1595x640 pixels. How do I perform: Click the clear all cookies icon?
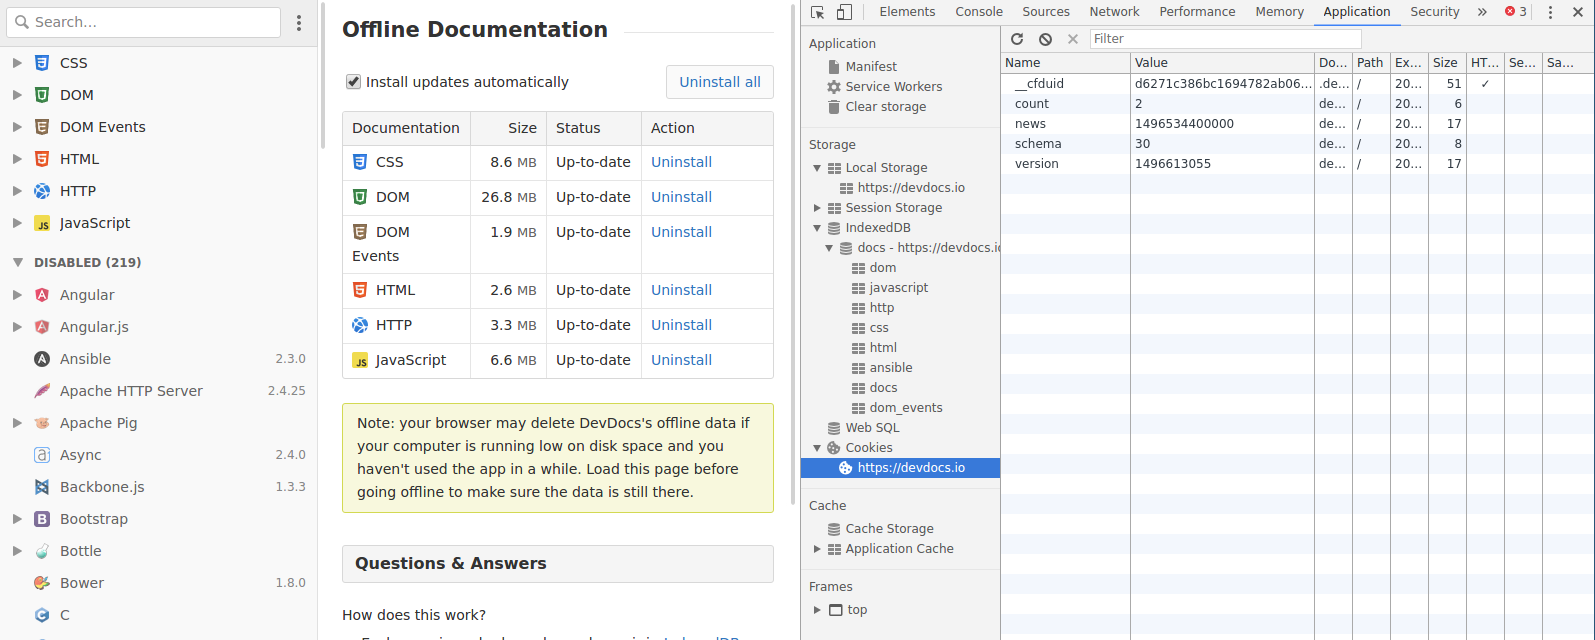(x=1045, y=39)
